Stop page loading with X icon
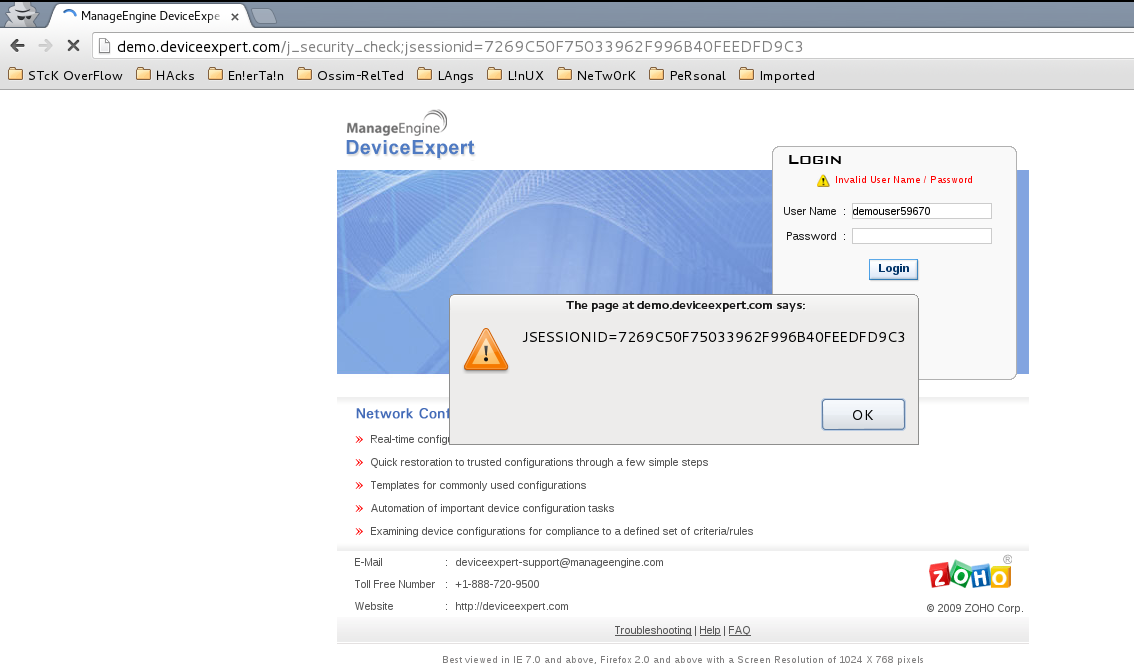1134x670 pixels. (x=73, y=46)
